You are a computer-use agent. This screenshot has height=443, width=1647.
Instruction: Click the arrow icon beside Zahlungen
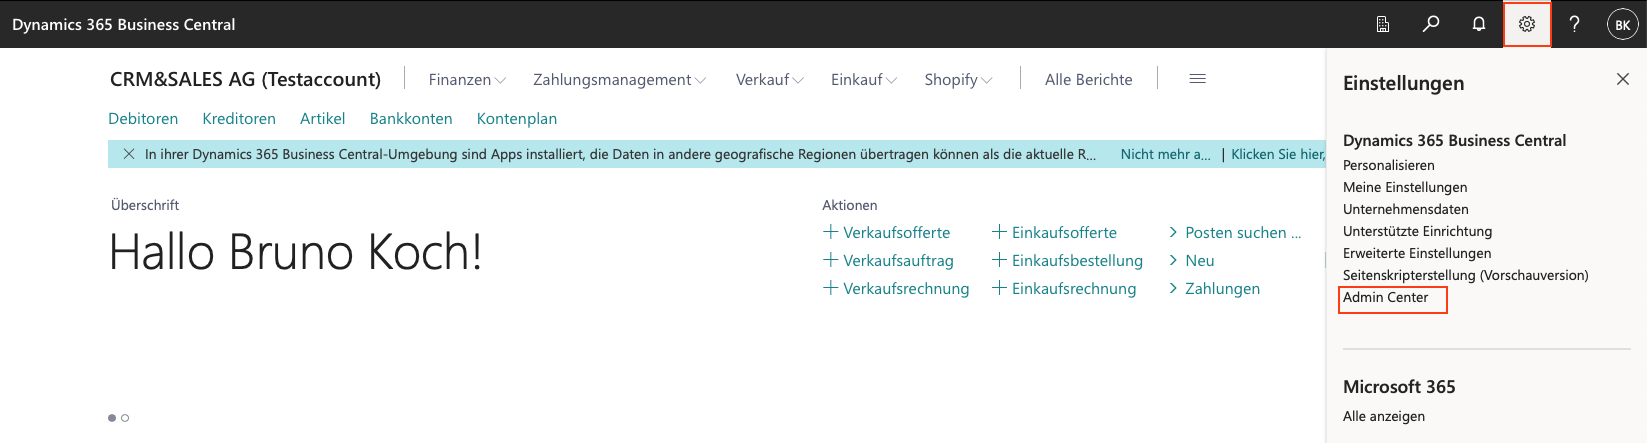point(1173,288)
